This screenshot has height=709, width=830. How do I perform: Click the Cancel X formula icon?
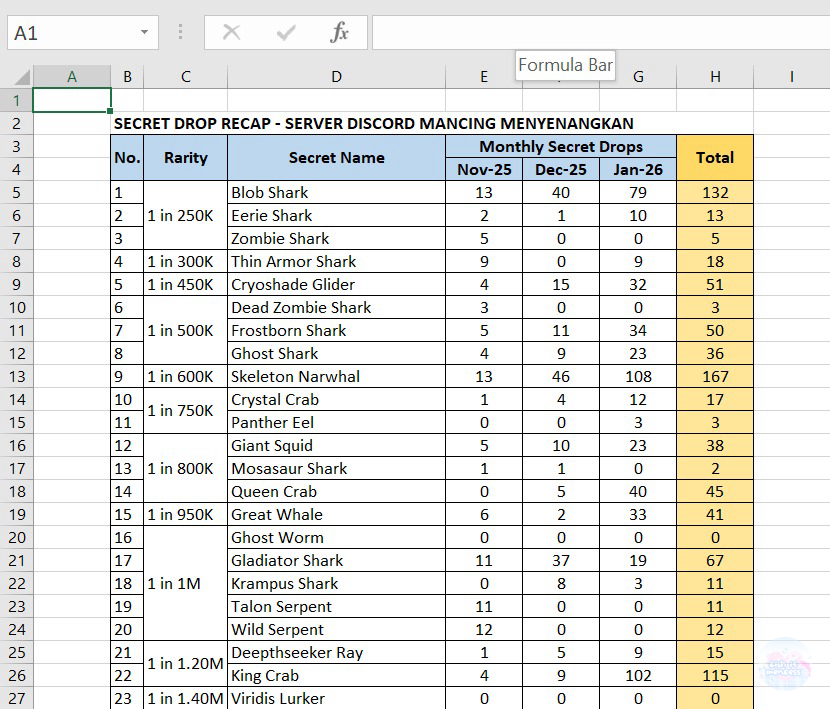coord(231,32)
